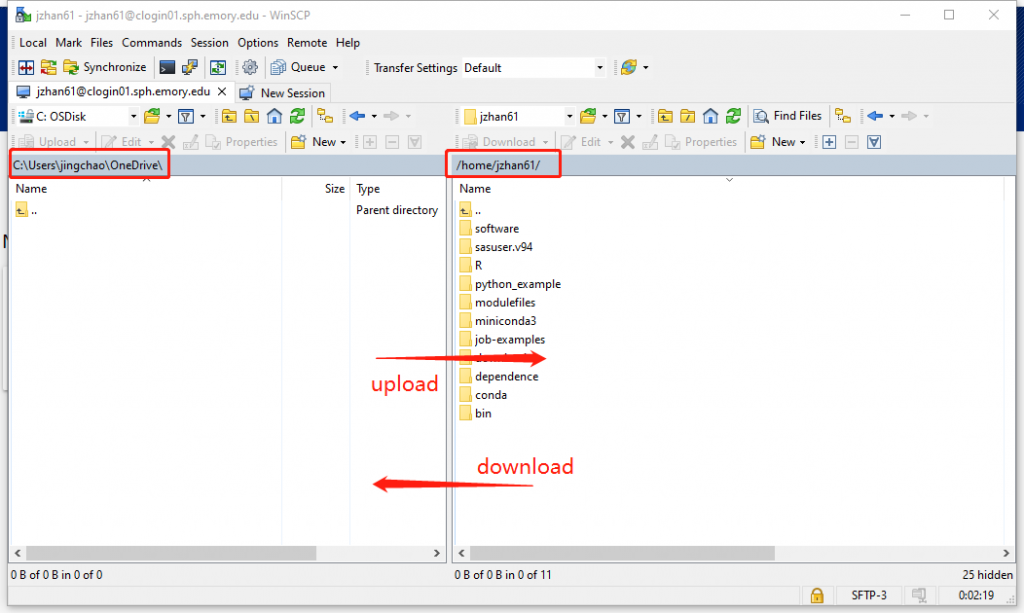This screenshot has width=1024, height=613.
Task: Click the 25 hidden status text
Action: [x=987, y=575]
